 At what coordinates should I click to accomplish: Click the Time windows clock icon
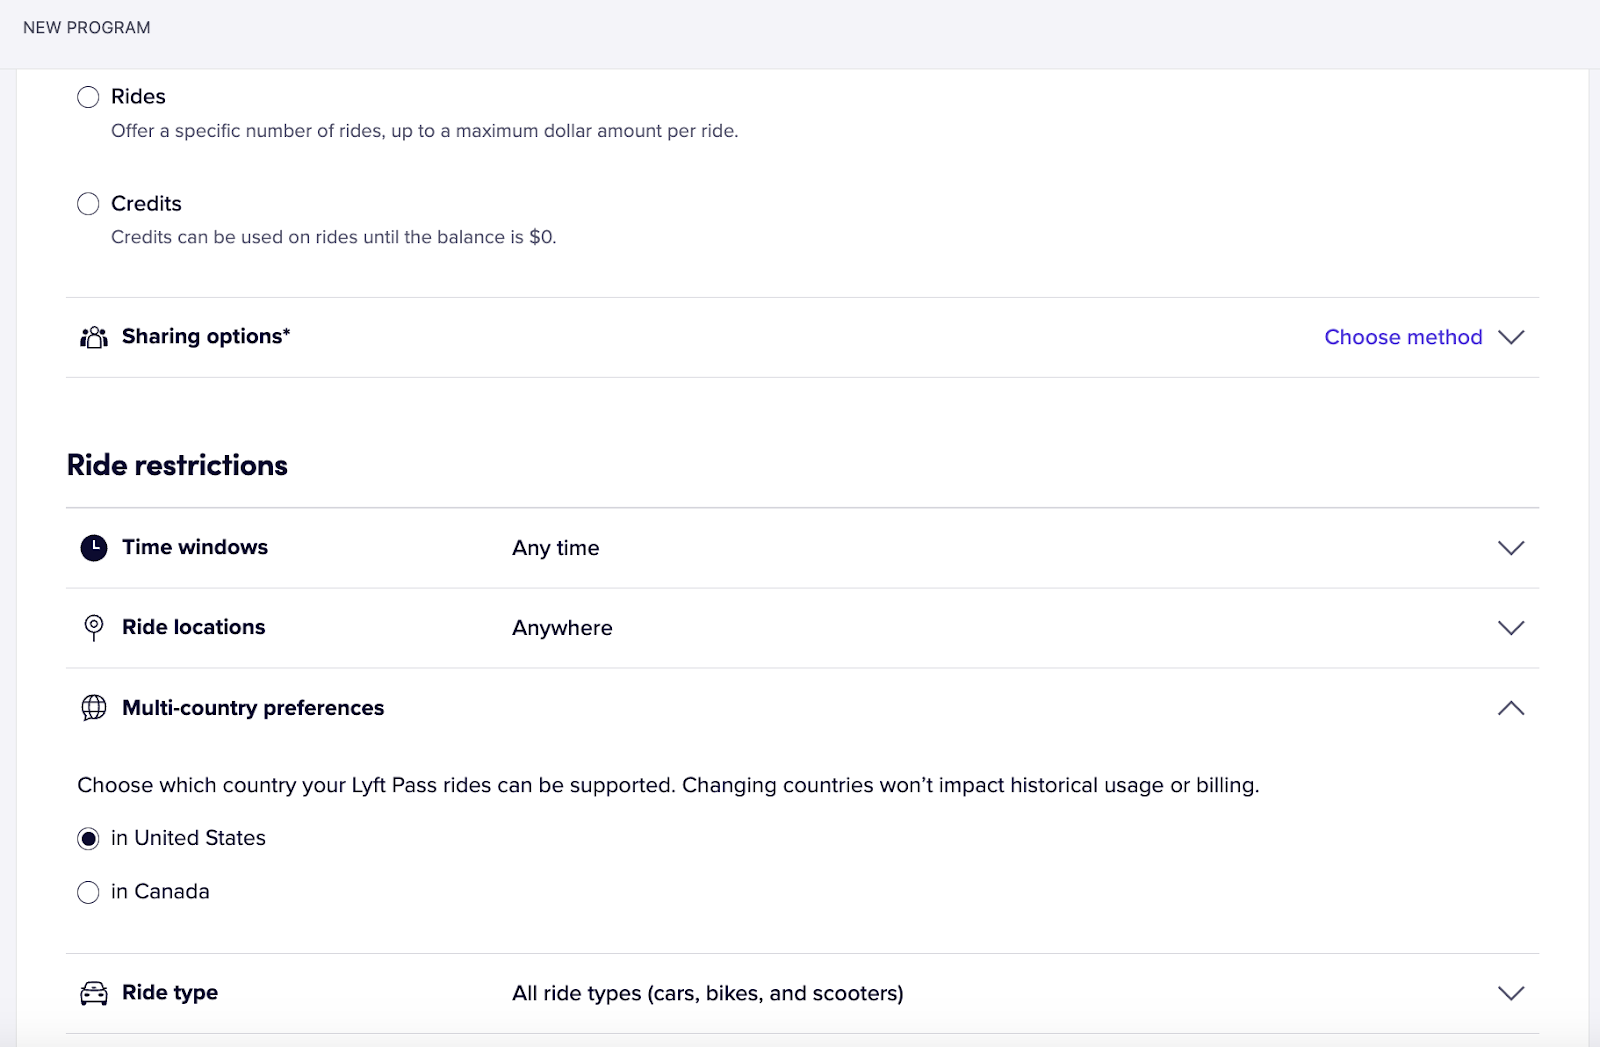[x=93, y=548]
